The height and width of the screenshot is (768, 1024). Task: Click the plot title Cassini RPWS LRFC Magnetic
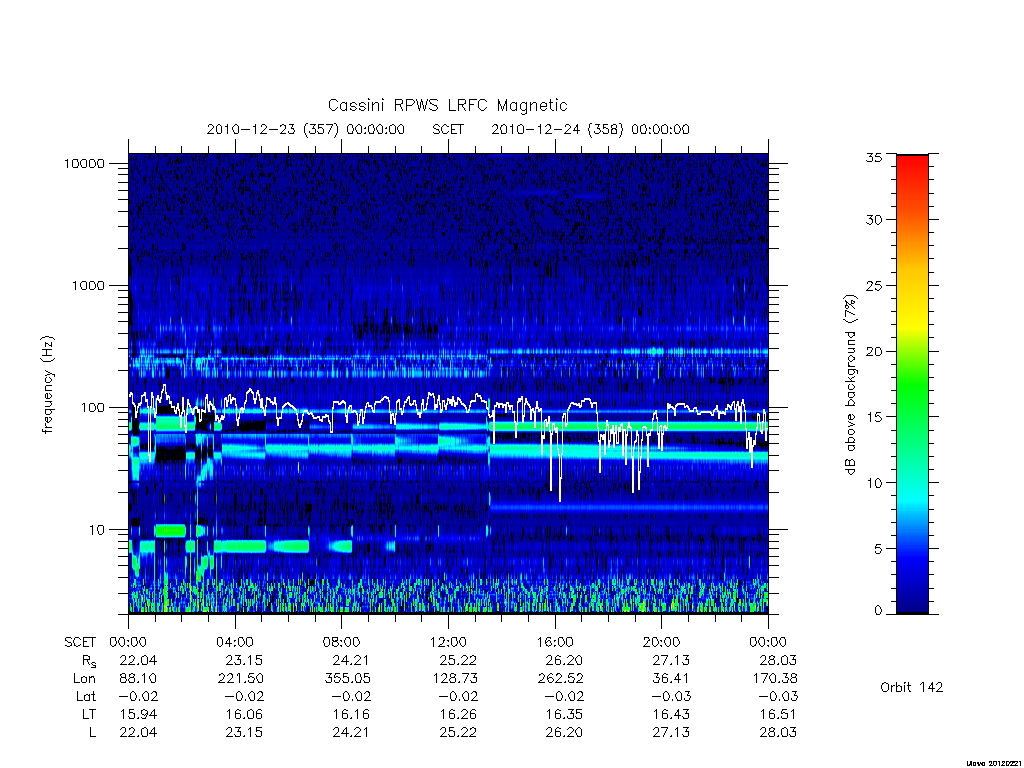tap(447, 105)
